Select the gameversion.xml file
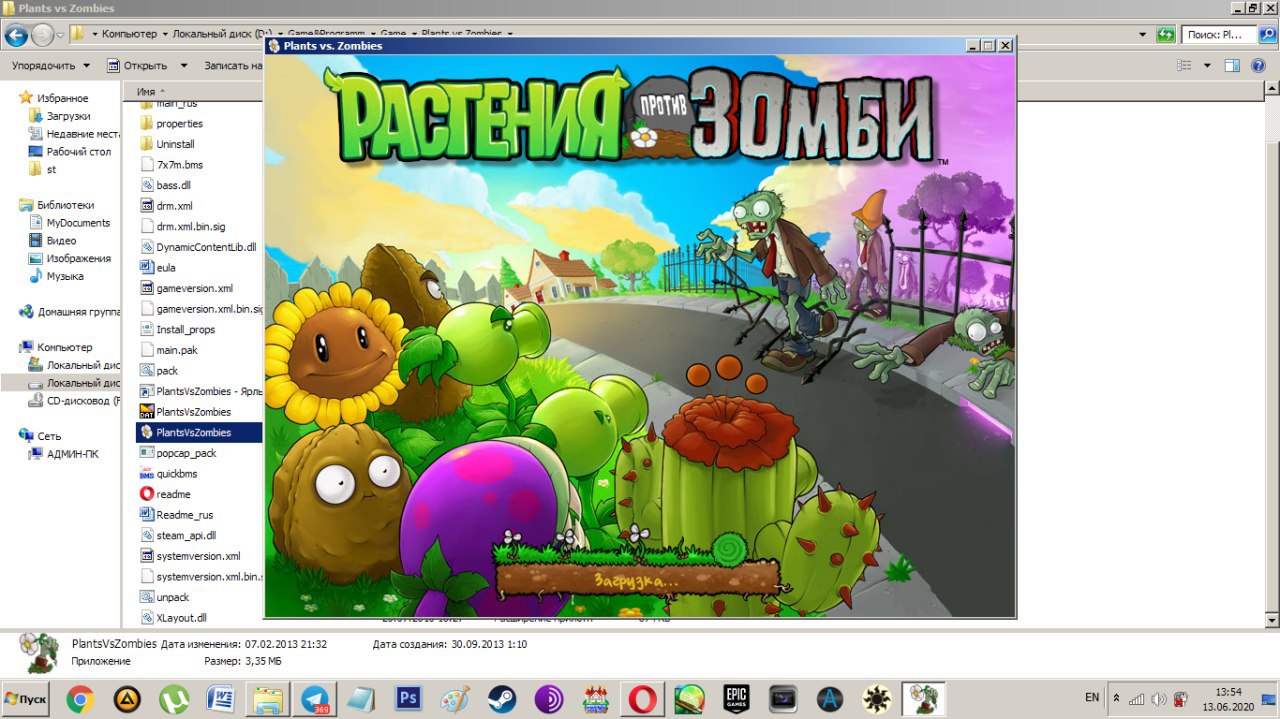Viewport: 1280px width, 719px height. [186, 288]
